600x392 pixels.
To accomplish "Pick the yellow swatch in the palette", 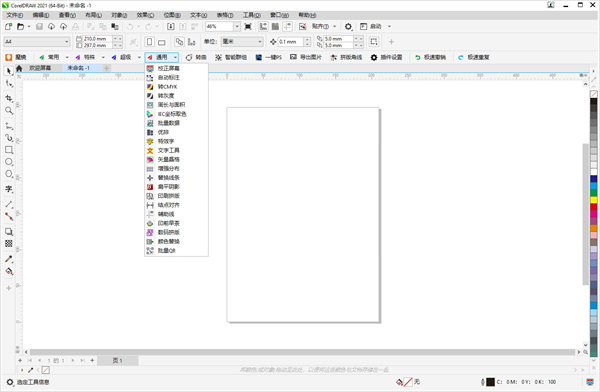I will click(593, 199).
